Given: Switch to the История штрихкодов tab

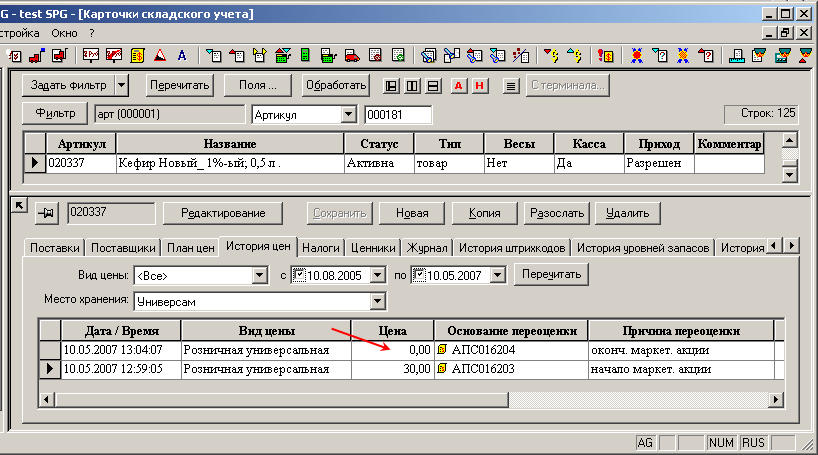Looking at the screenshot, I should click(x=512, y=248).
